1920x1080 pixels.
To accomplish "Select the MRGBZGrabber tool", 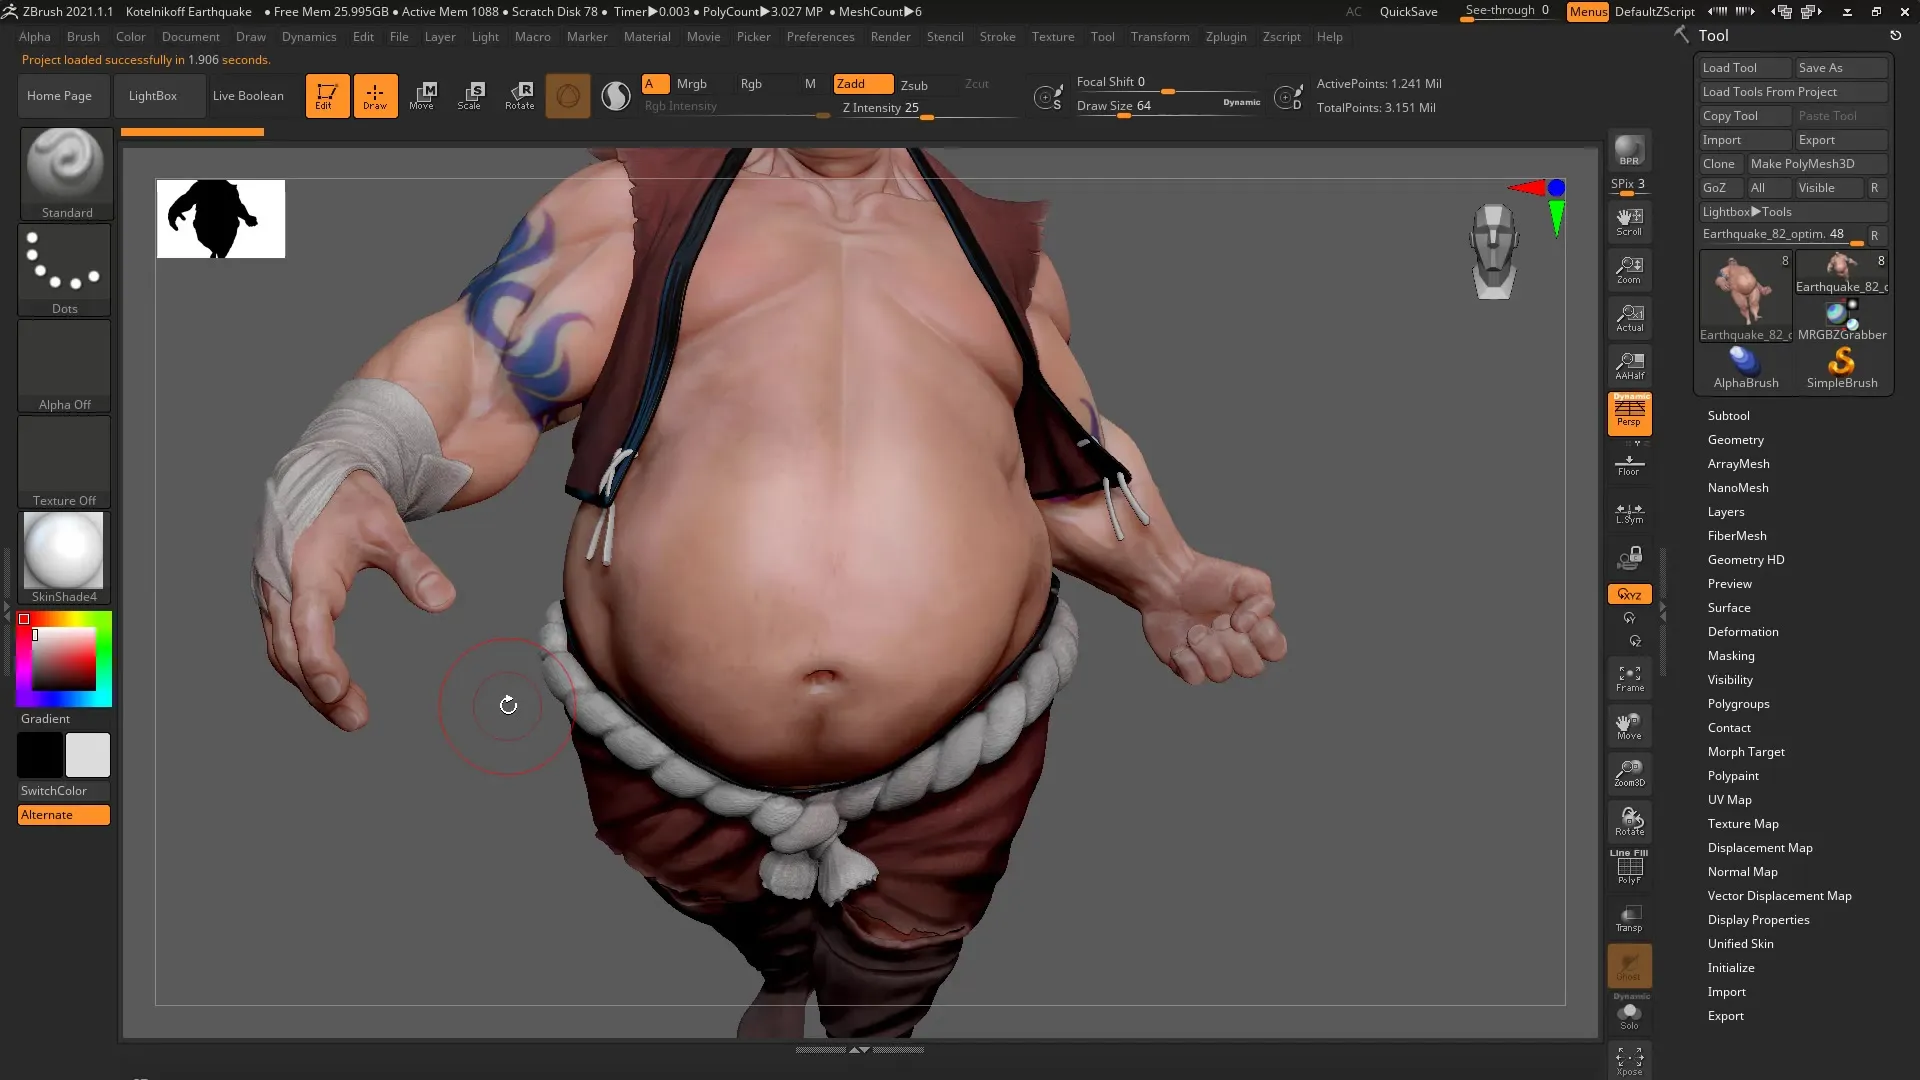I will tap(1841, 320).
